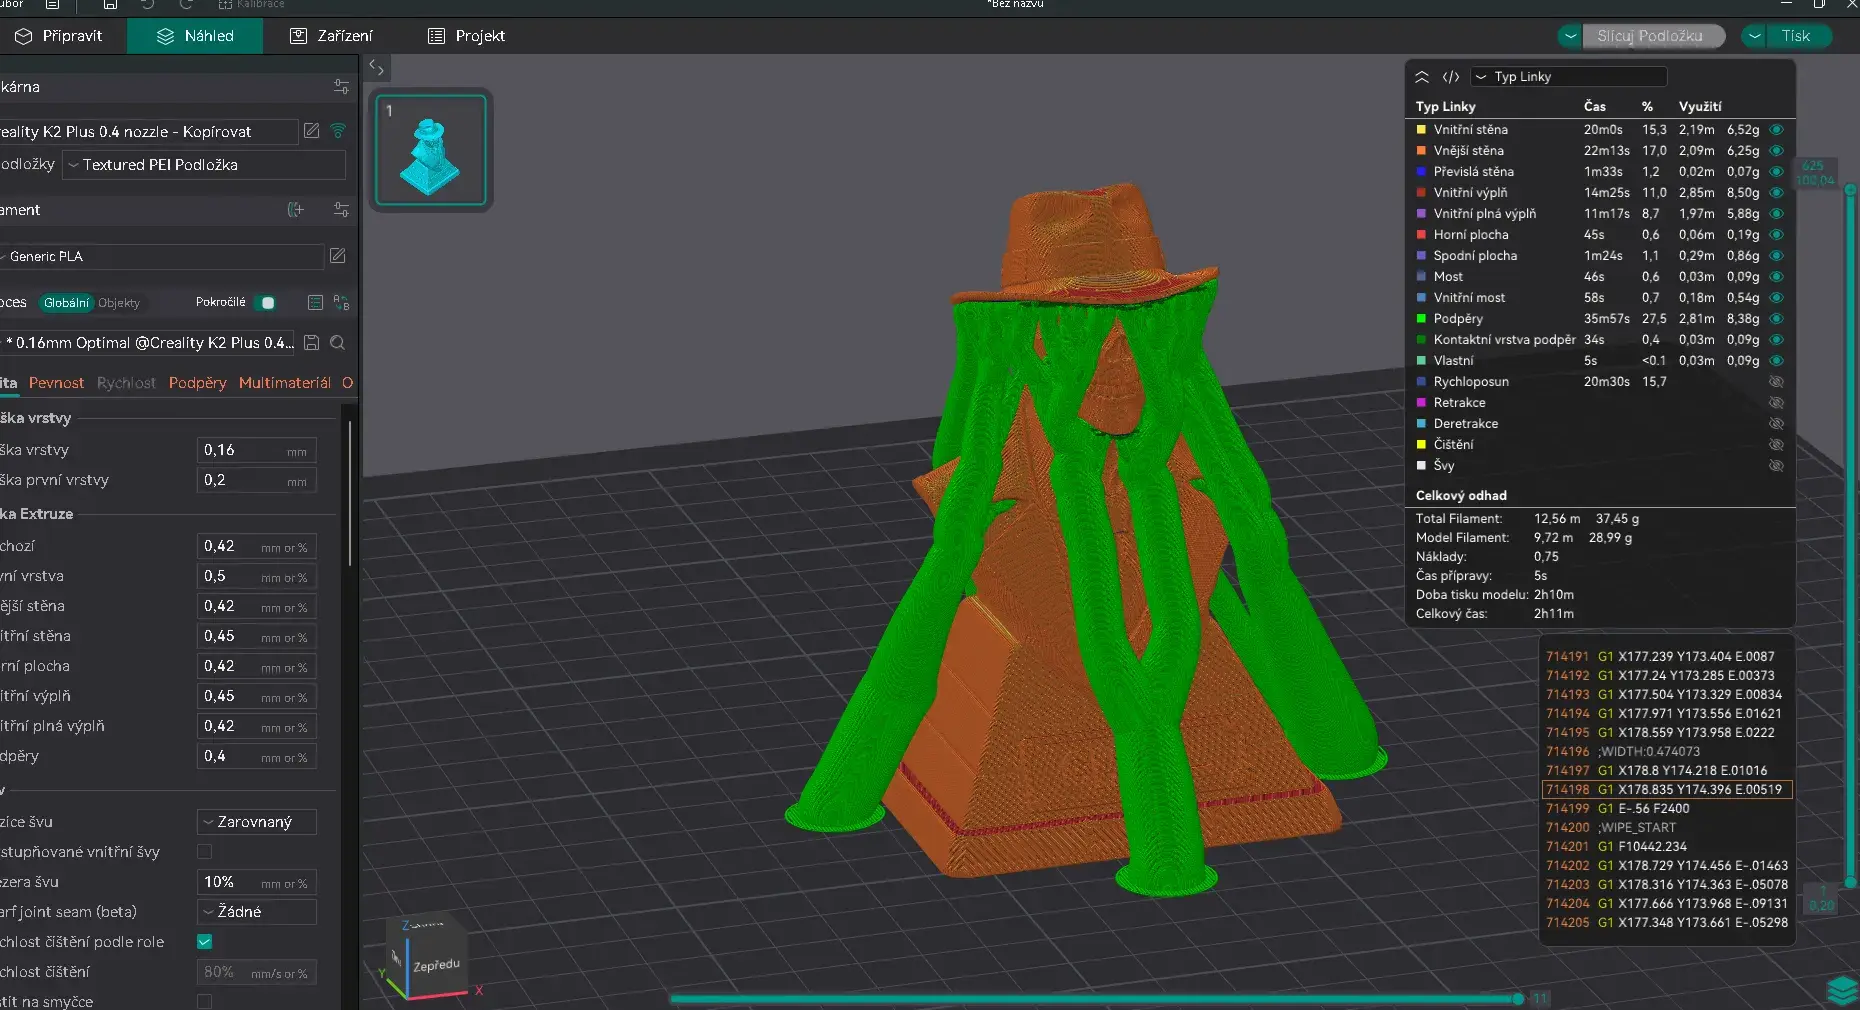Add a new filament slot
This screenshot has height=1010, width=1860.
295,210
